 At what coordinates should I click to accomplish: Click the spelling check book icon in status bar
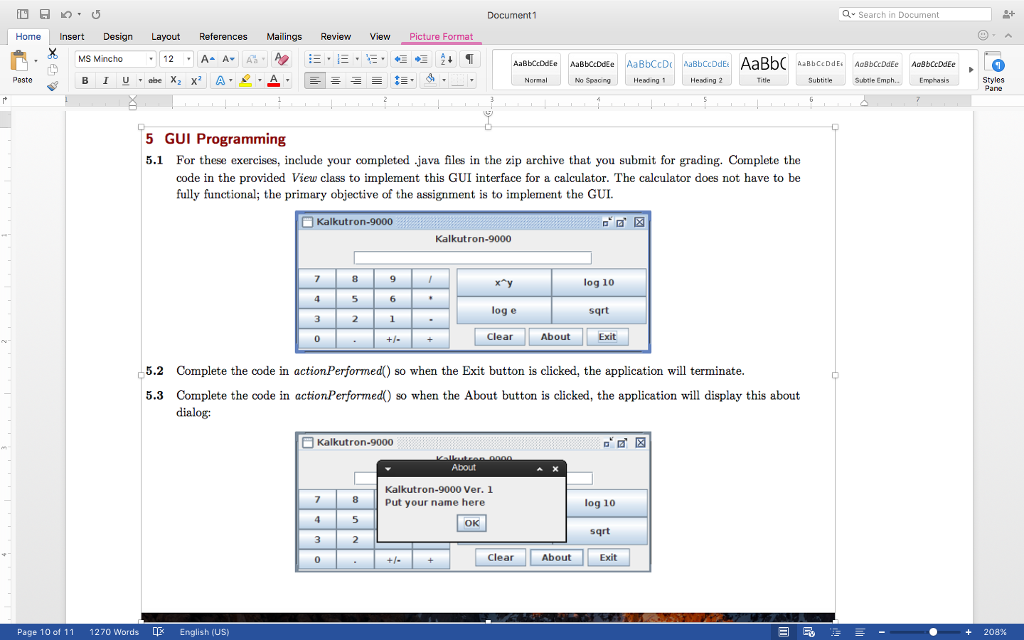click(158, 632)
